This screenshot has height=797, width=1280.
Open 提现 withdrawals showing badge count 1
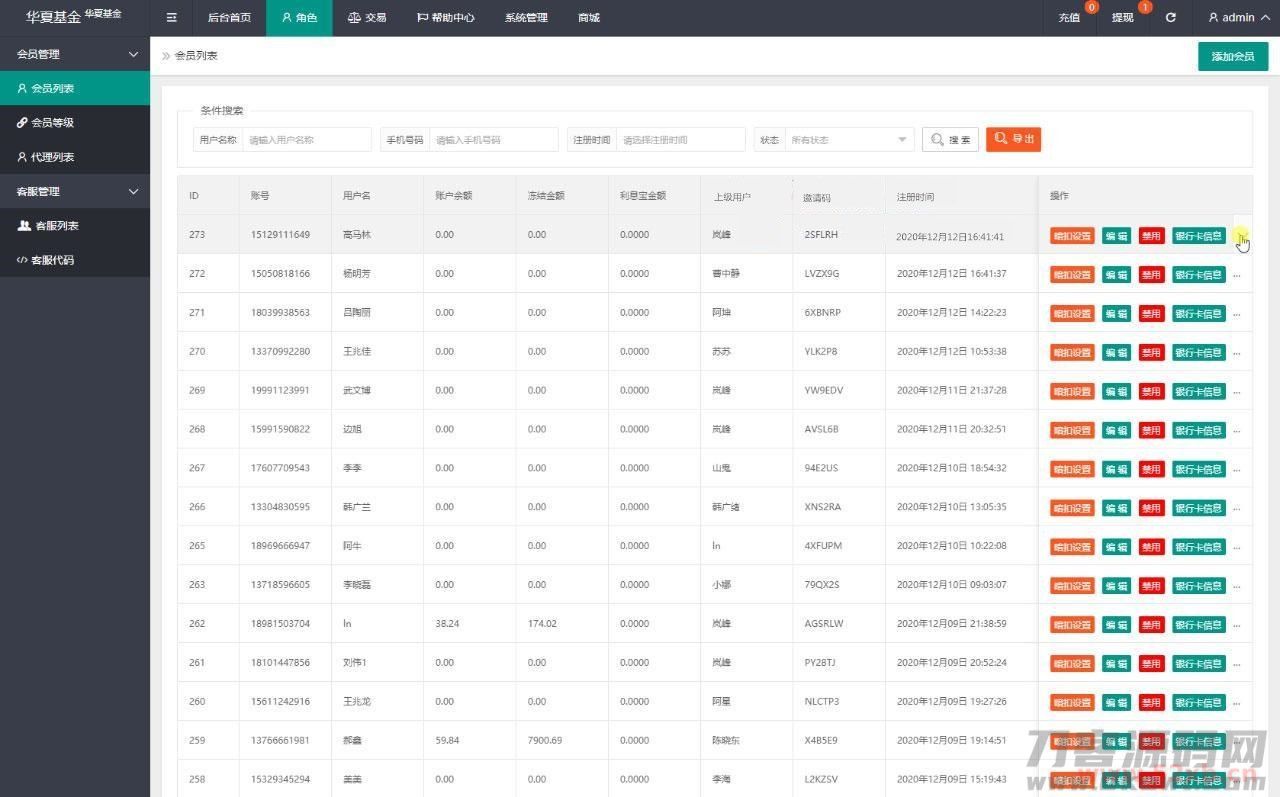pyautogui.click(x=1122, y=17)
